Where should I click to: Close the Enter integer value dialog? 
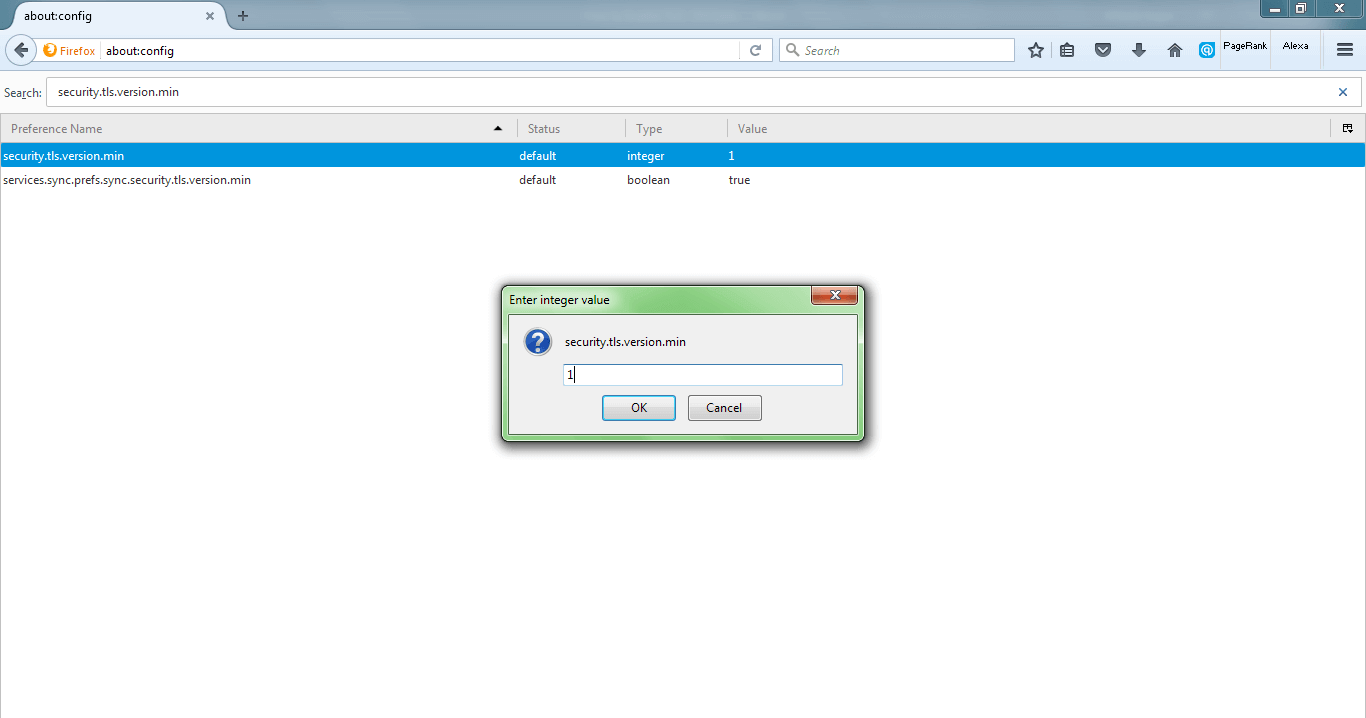coord(834,296)
